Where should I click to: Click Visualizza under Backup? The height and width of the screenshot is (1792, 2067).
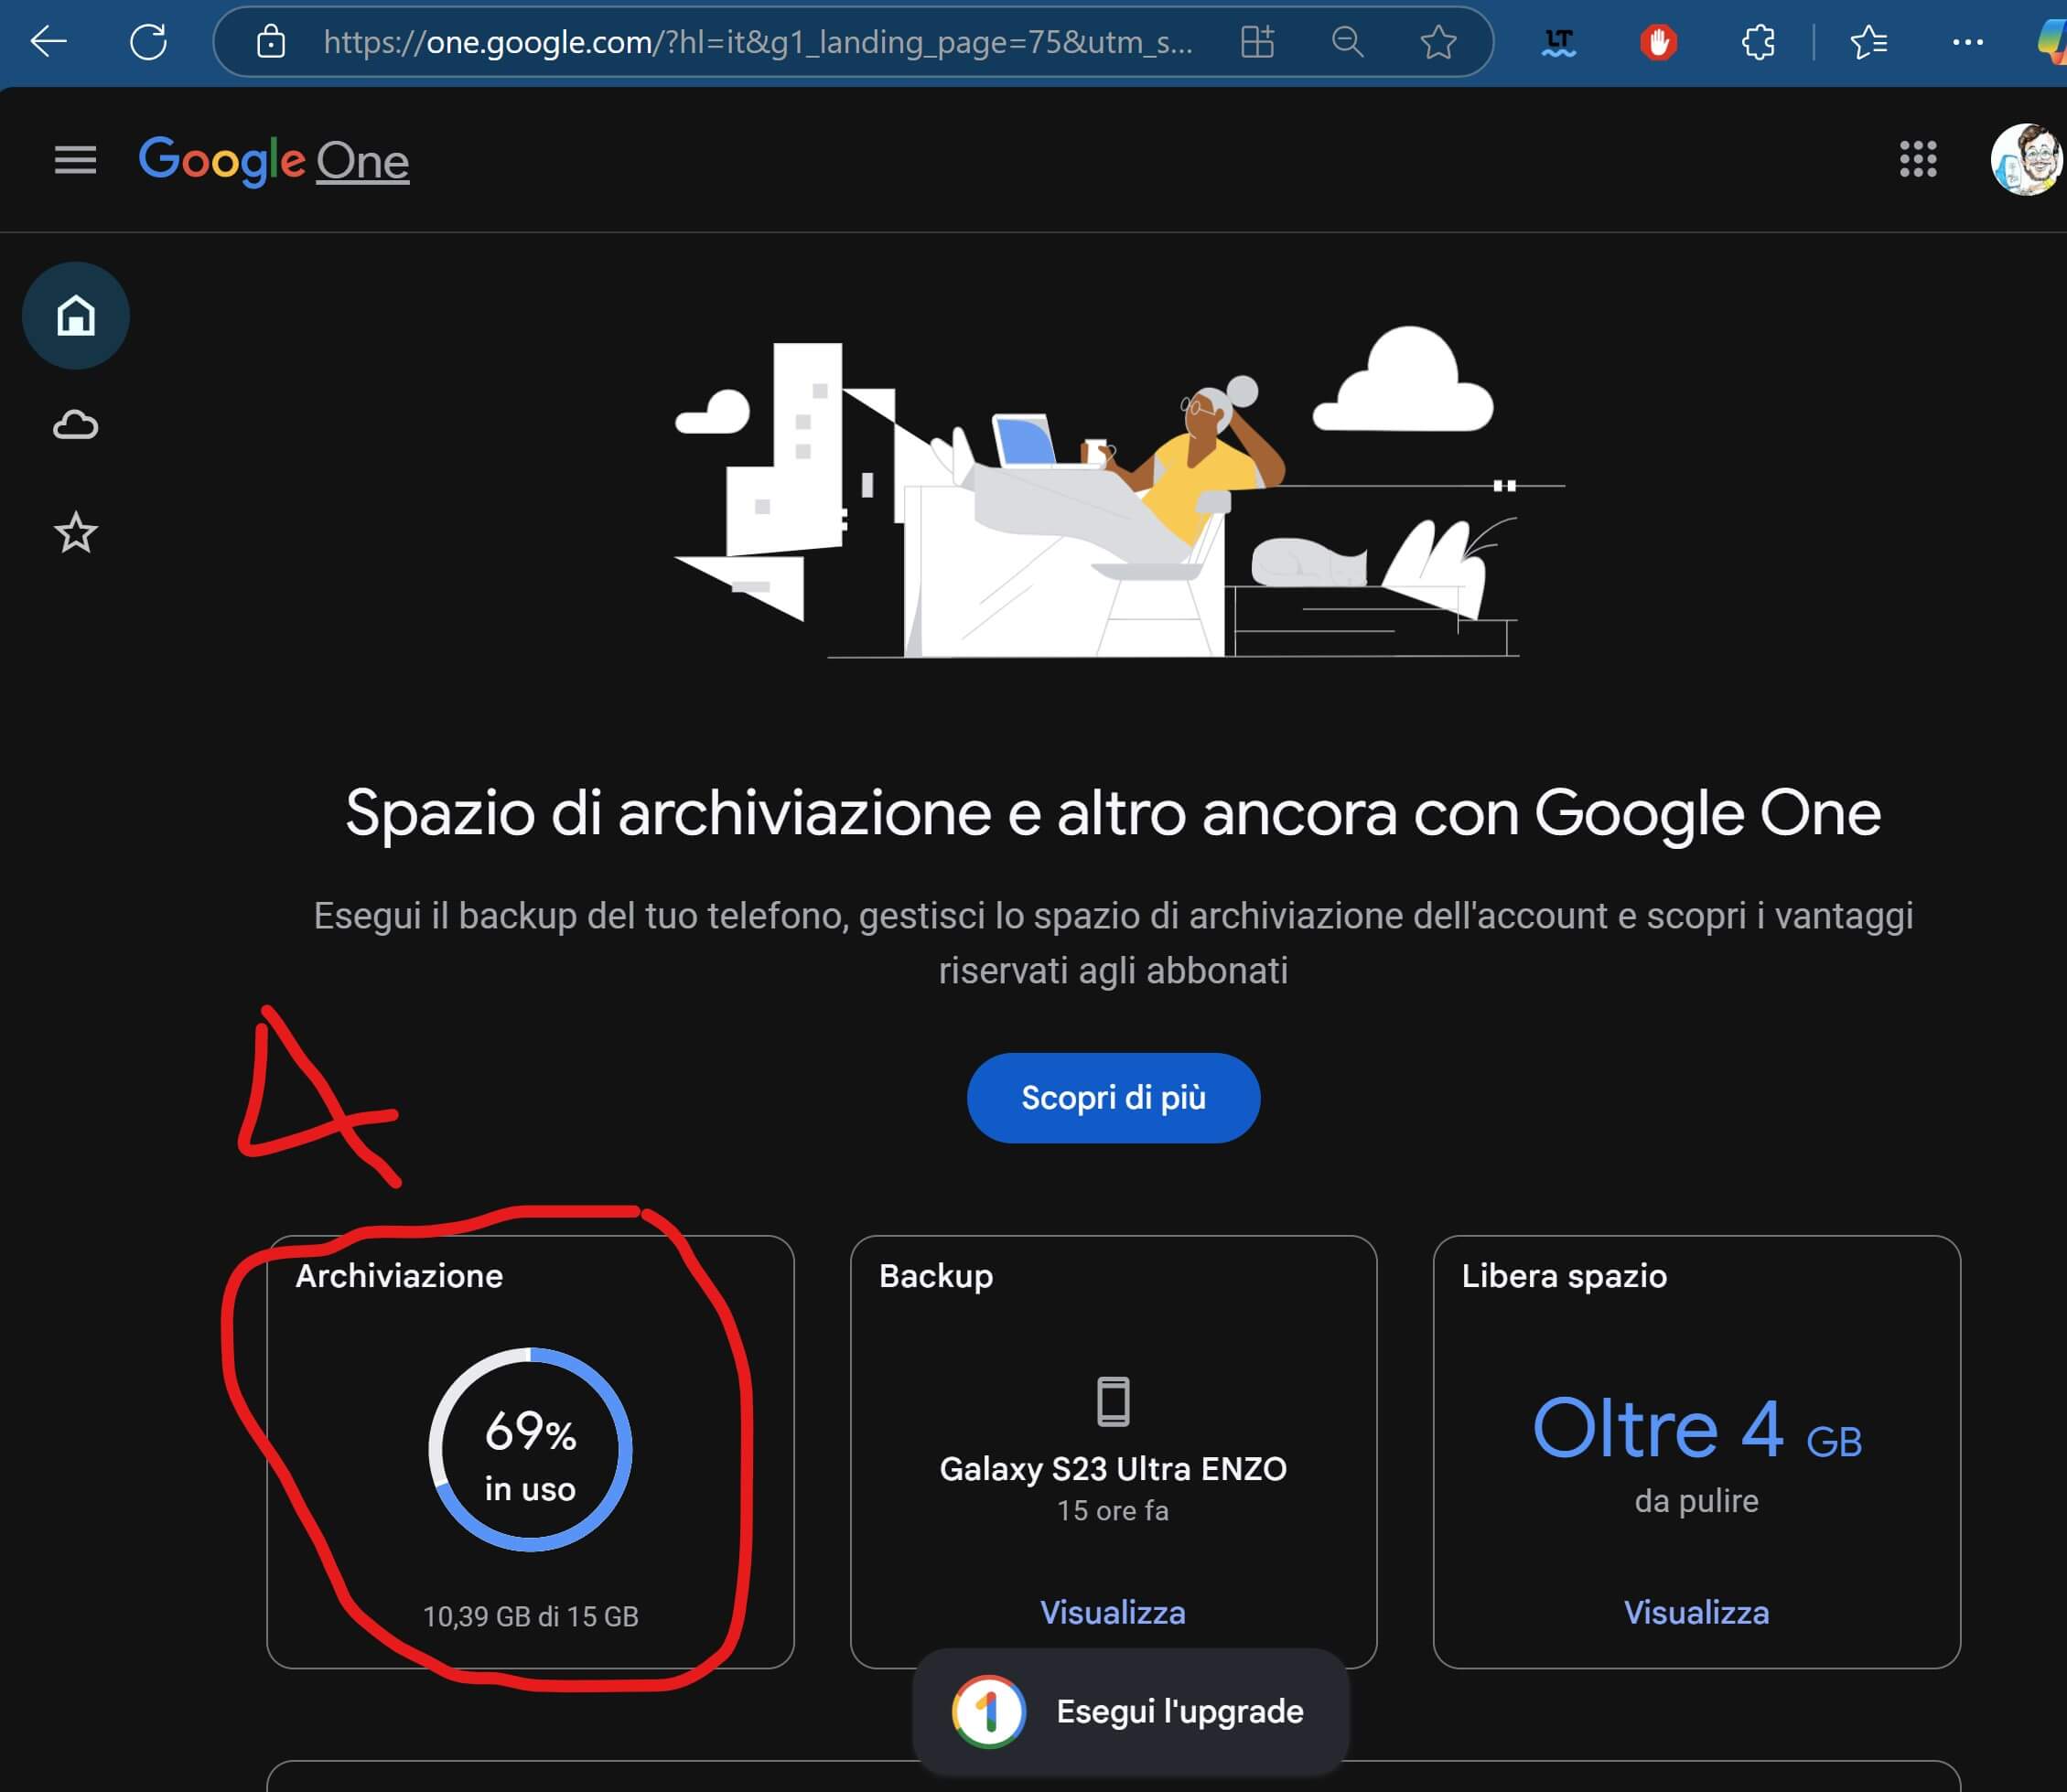click(1113, 1613)
